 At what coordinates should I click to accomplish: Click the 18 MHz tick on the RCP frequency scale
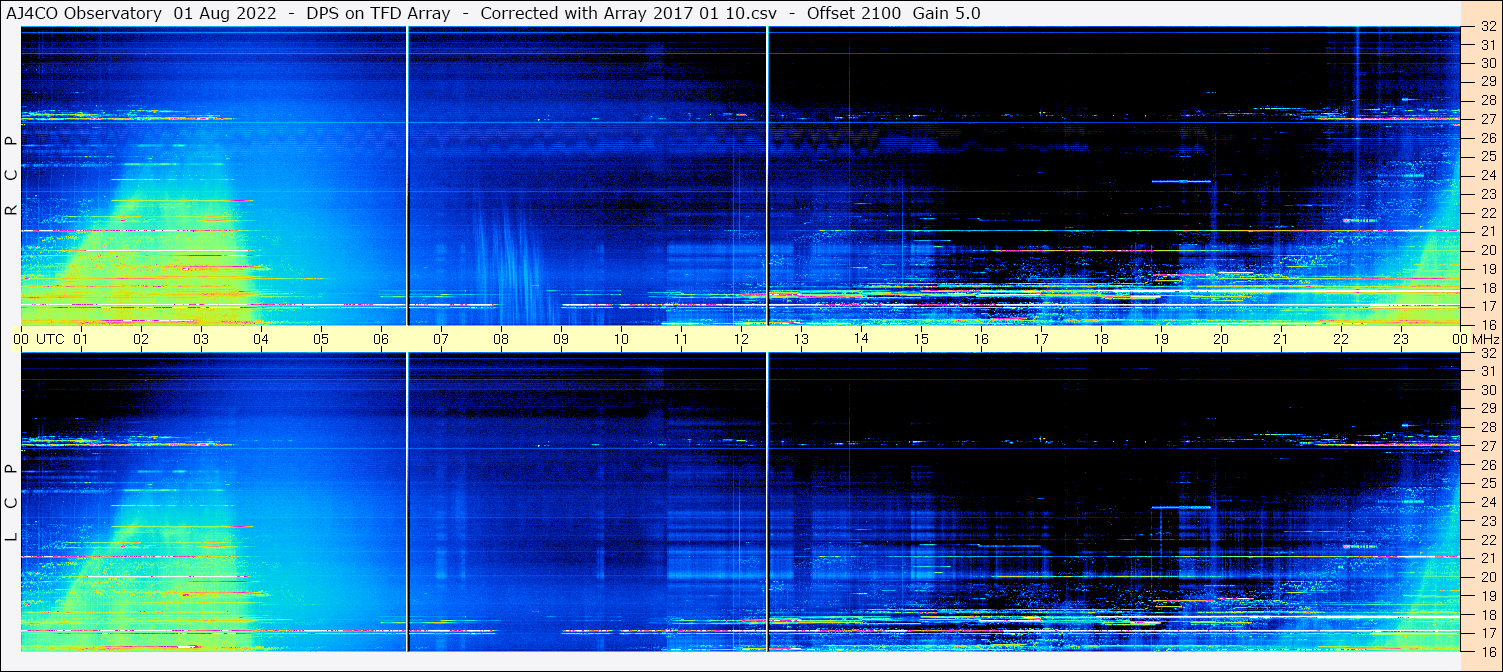1487,287
